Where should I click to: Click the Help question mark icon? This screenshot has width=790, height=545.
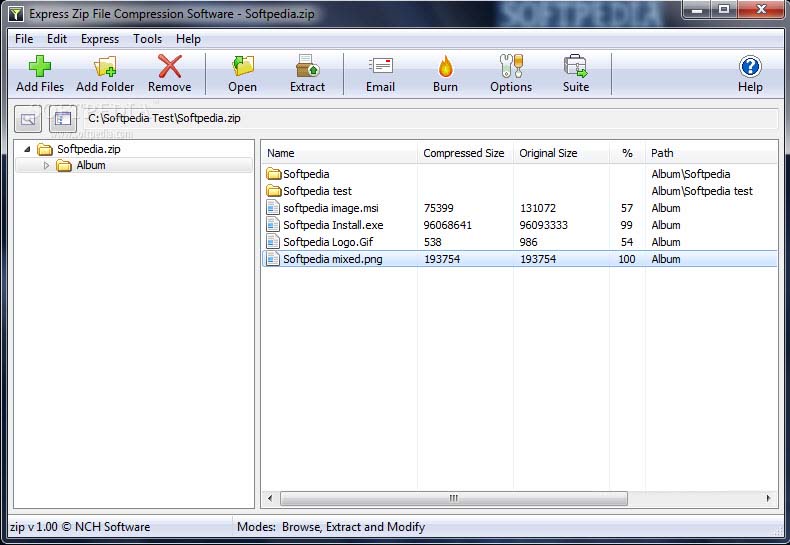[x=750, y=67]
